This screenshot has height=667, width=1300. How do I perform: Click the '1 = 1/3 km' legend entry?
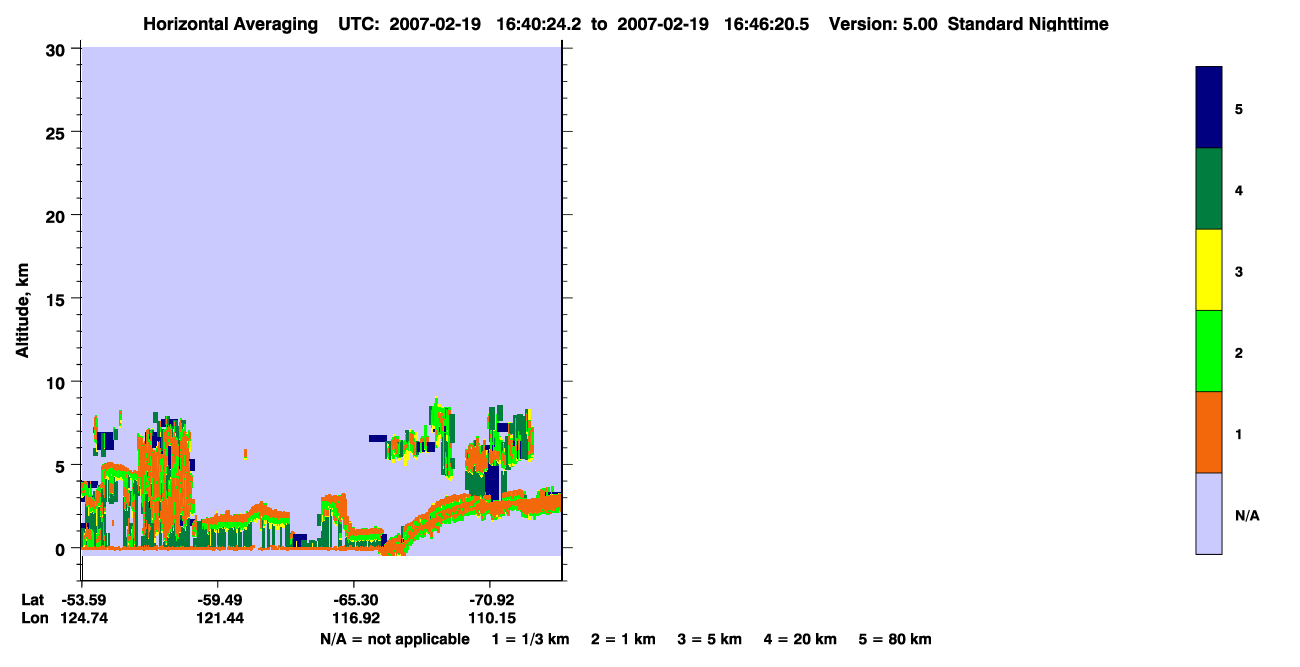tap(530, 639)
